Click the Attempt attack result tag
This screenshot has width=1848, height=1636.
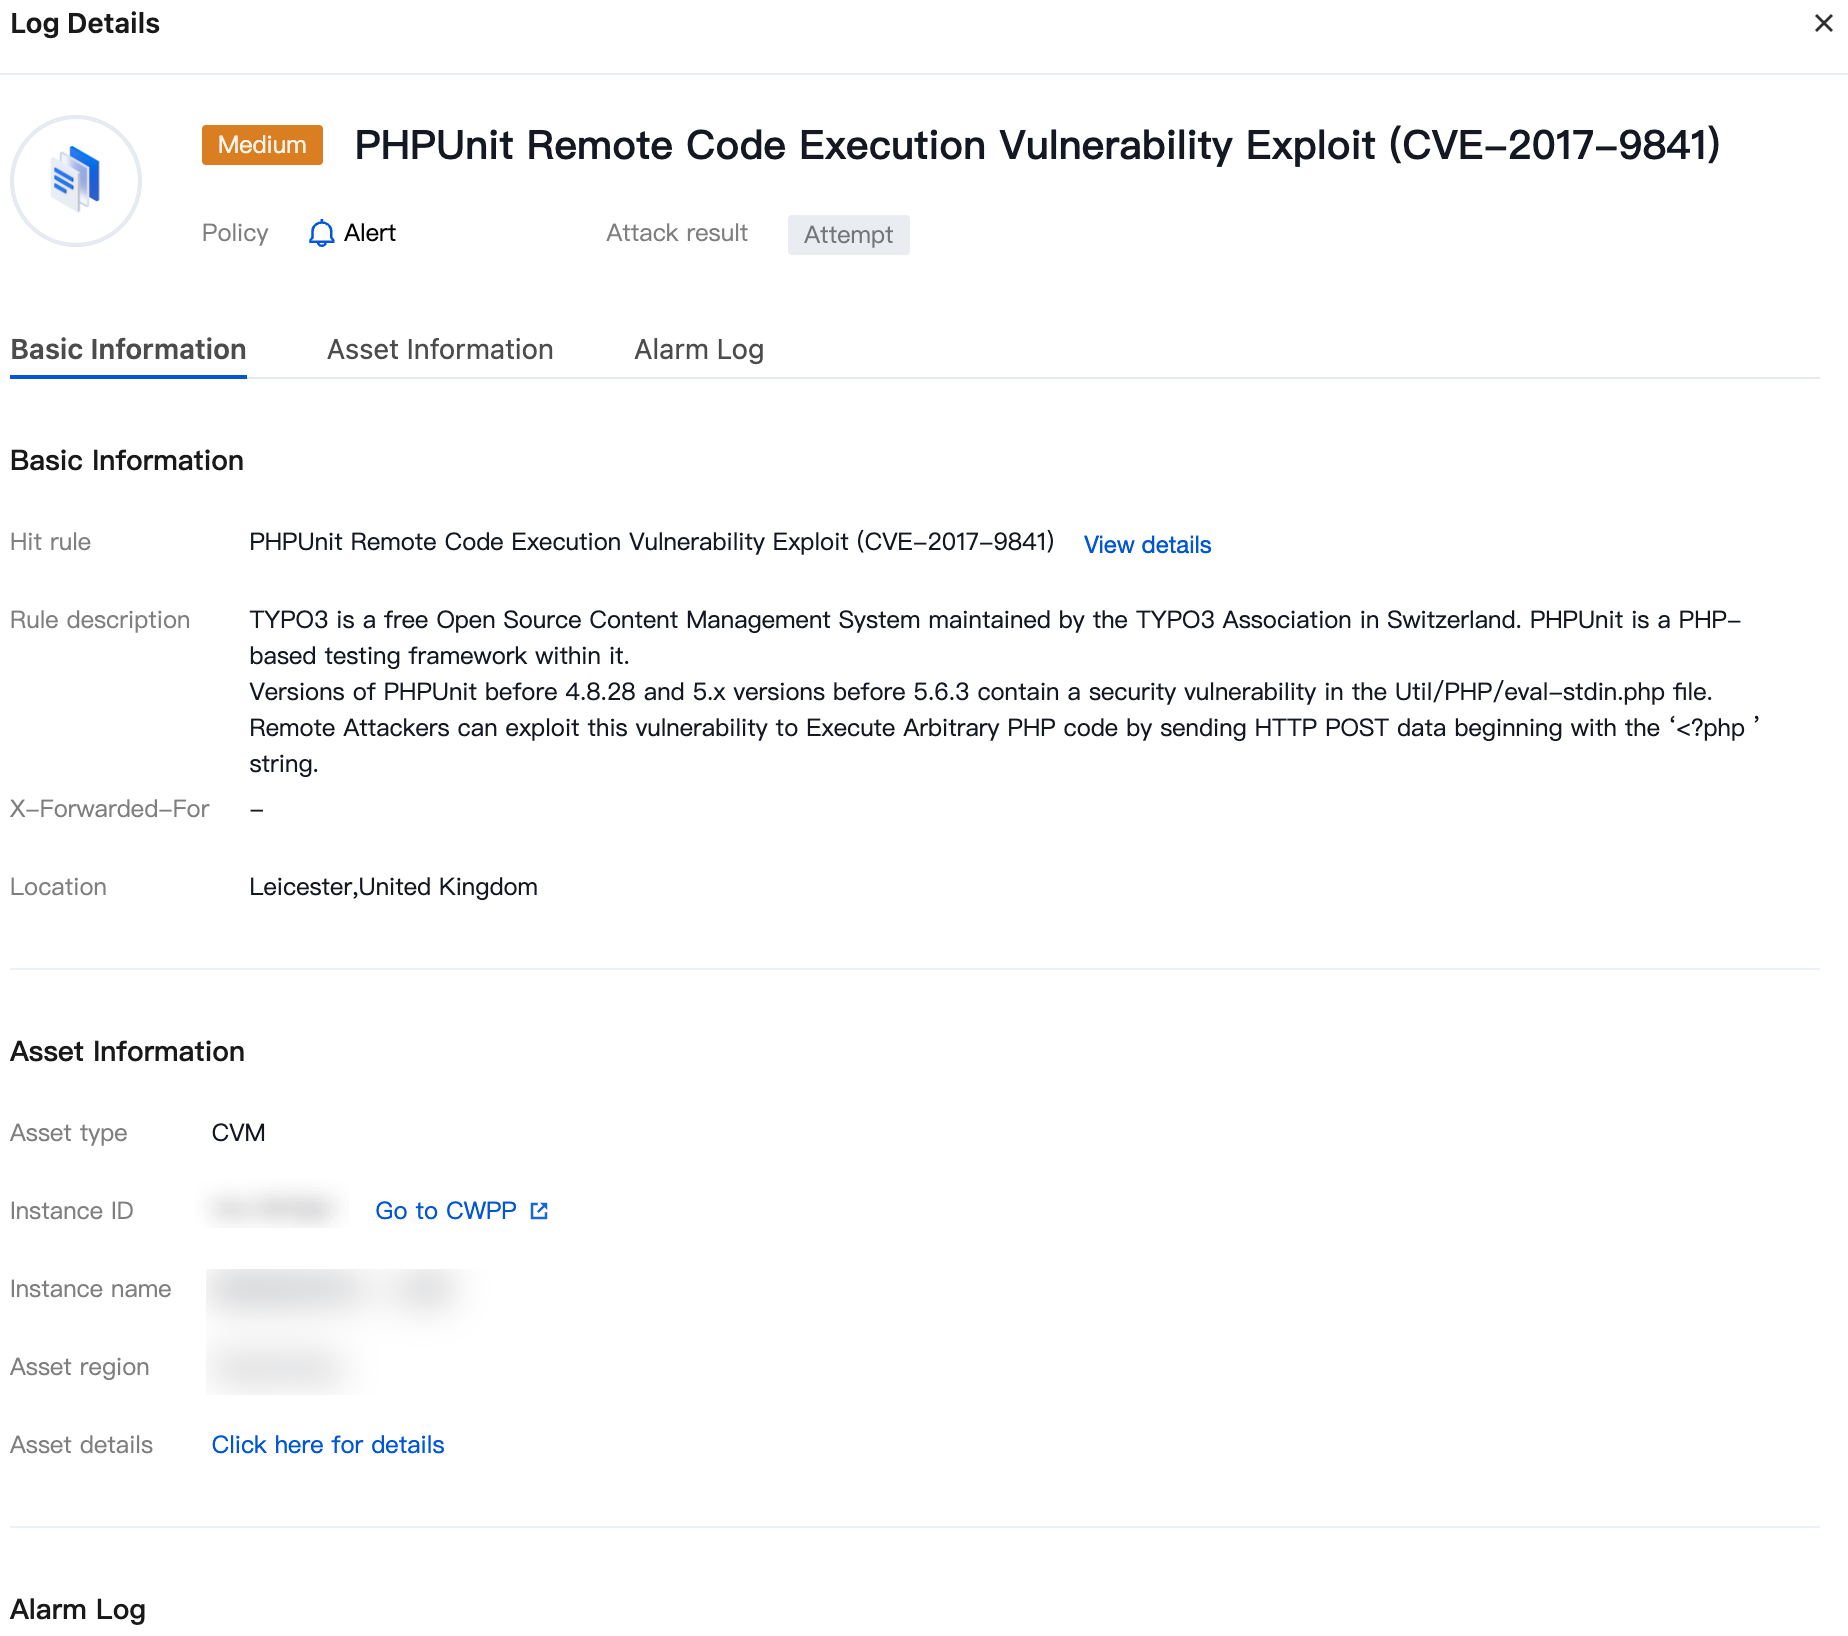pyautogui.click(x=848, y=235)
